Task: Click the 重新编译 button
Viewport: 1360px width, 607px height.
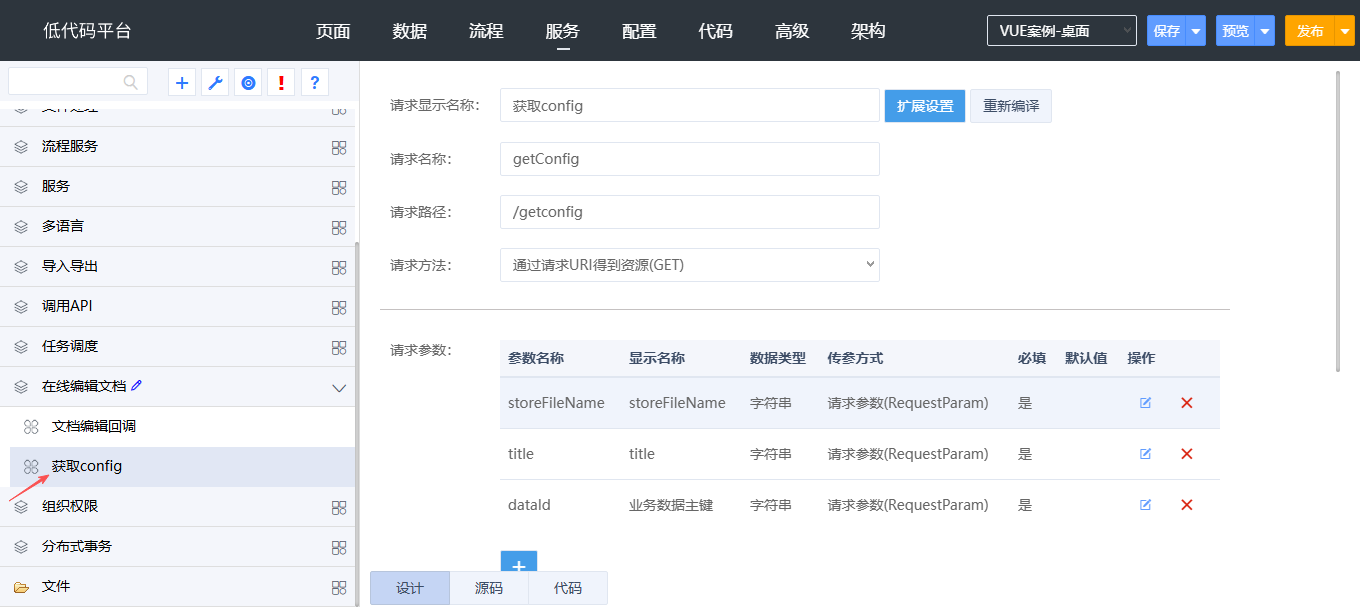Action: (1010, 106)
